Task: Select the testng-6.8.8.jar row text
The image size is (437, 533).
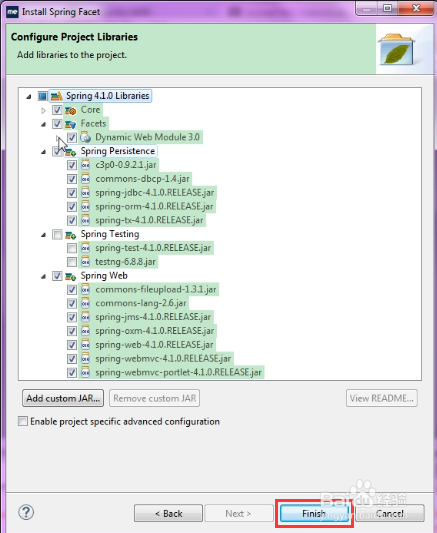Action: click(x=125, y=262)
